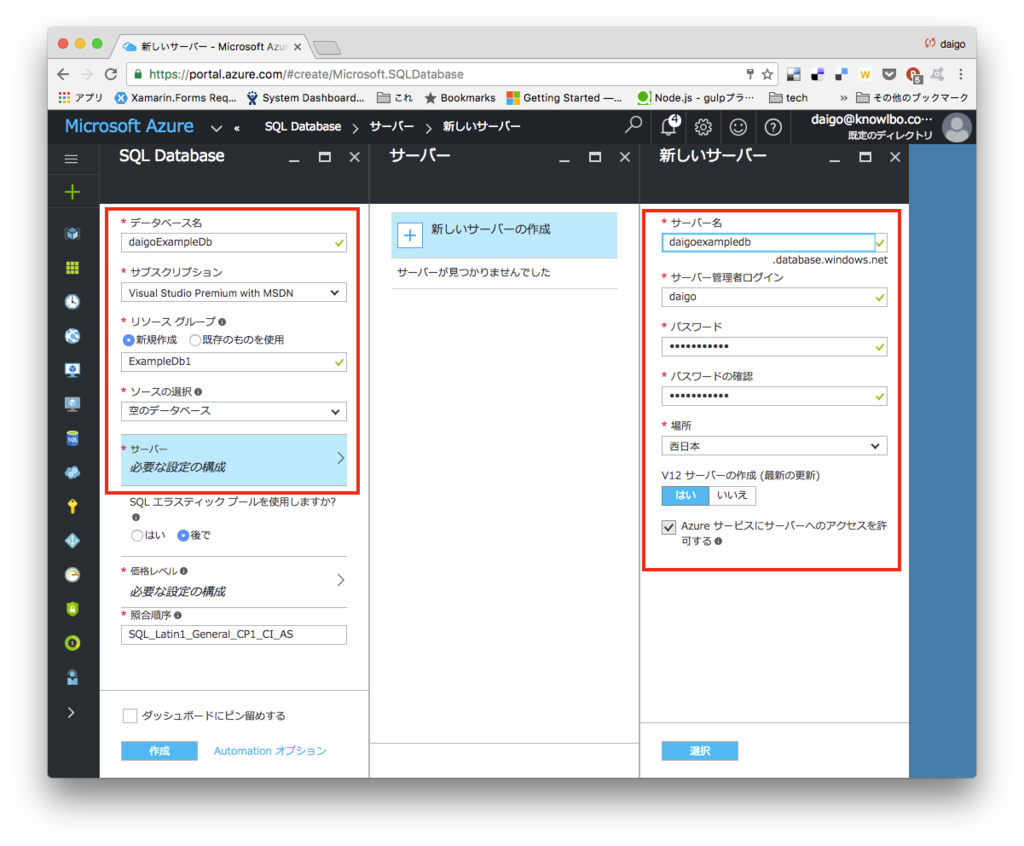
Task: Open ソースの選択 dropdown
Action: click(234, 412)
